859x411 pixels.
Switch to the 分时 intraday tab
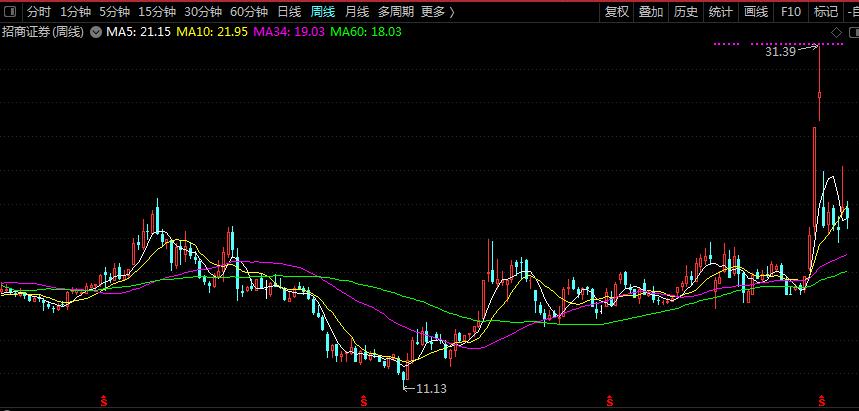tap(39, 12)
